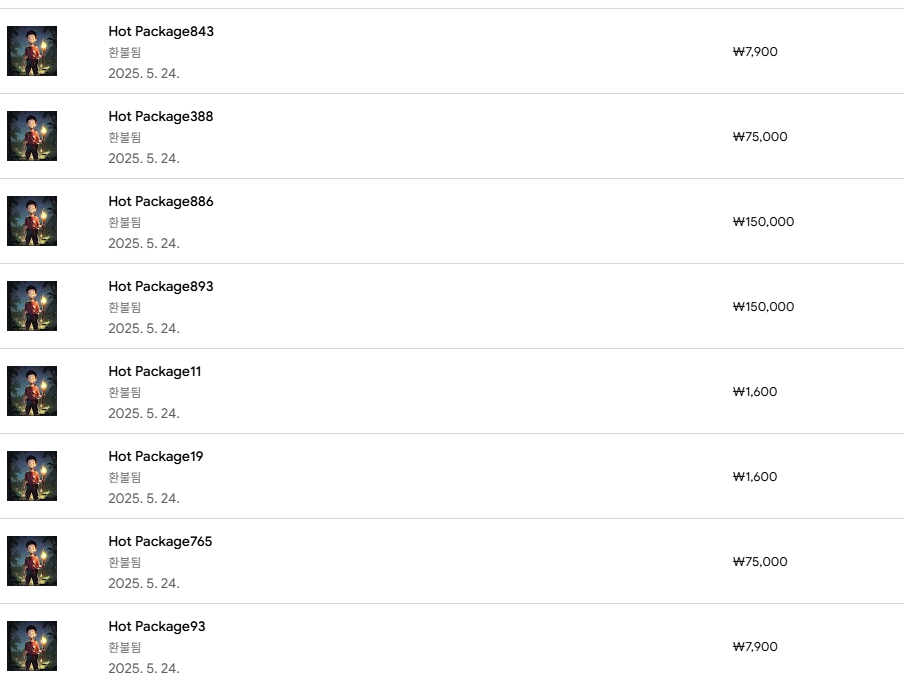Click the icon beside Hot Package893

(x=32, y=306)
